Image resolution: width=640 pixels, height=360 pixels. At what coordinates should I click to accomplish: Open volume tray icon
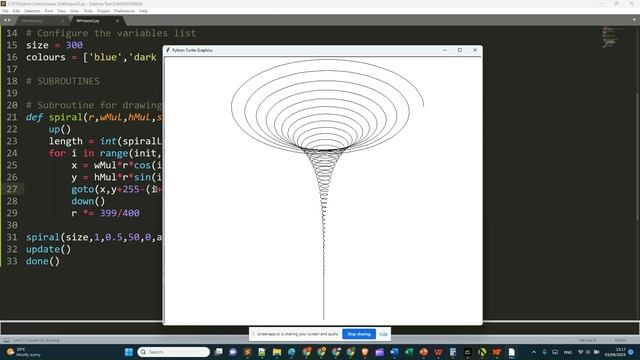click(588, 352)
